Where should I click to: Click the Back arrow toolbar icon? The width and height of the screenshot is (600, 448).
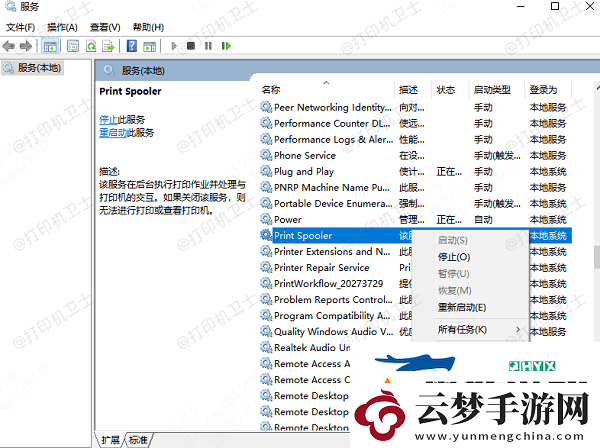coord(8,46)
